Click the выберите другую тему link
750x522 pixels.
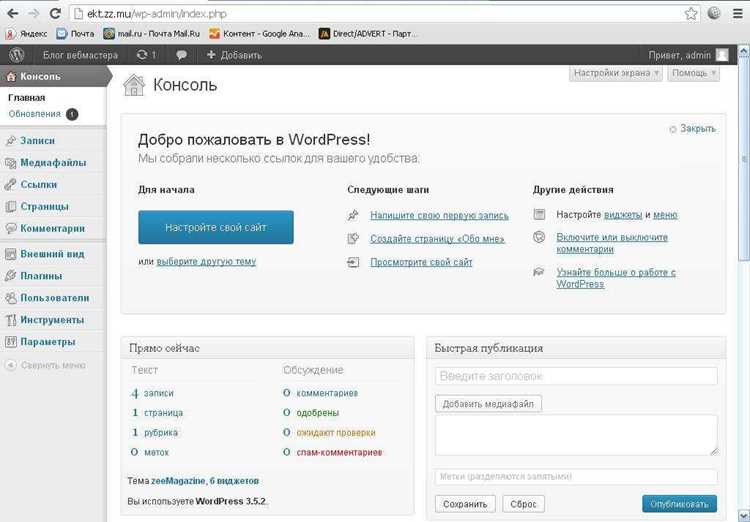206,262
